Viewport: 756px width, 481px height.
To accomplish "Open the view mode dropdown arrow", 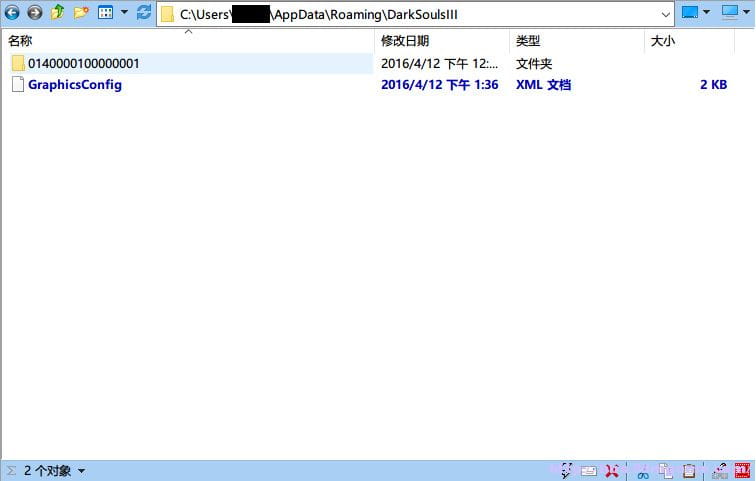I will click(x=124, y=12).
